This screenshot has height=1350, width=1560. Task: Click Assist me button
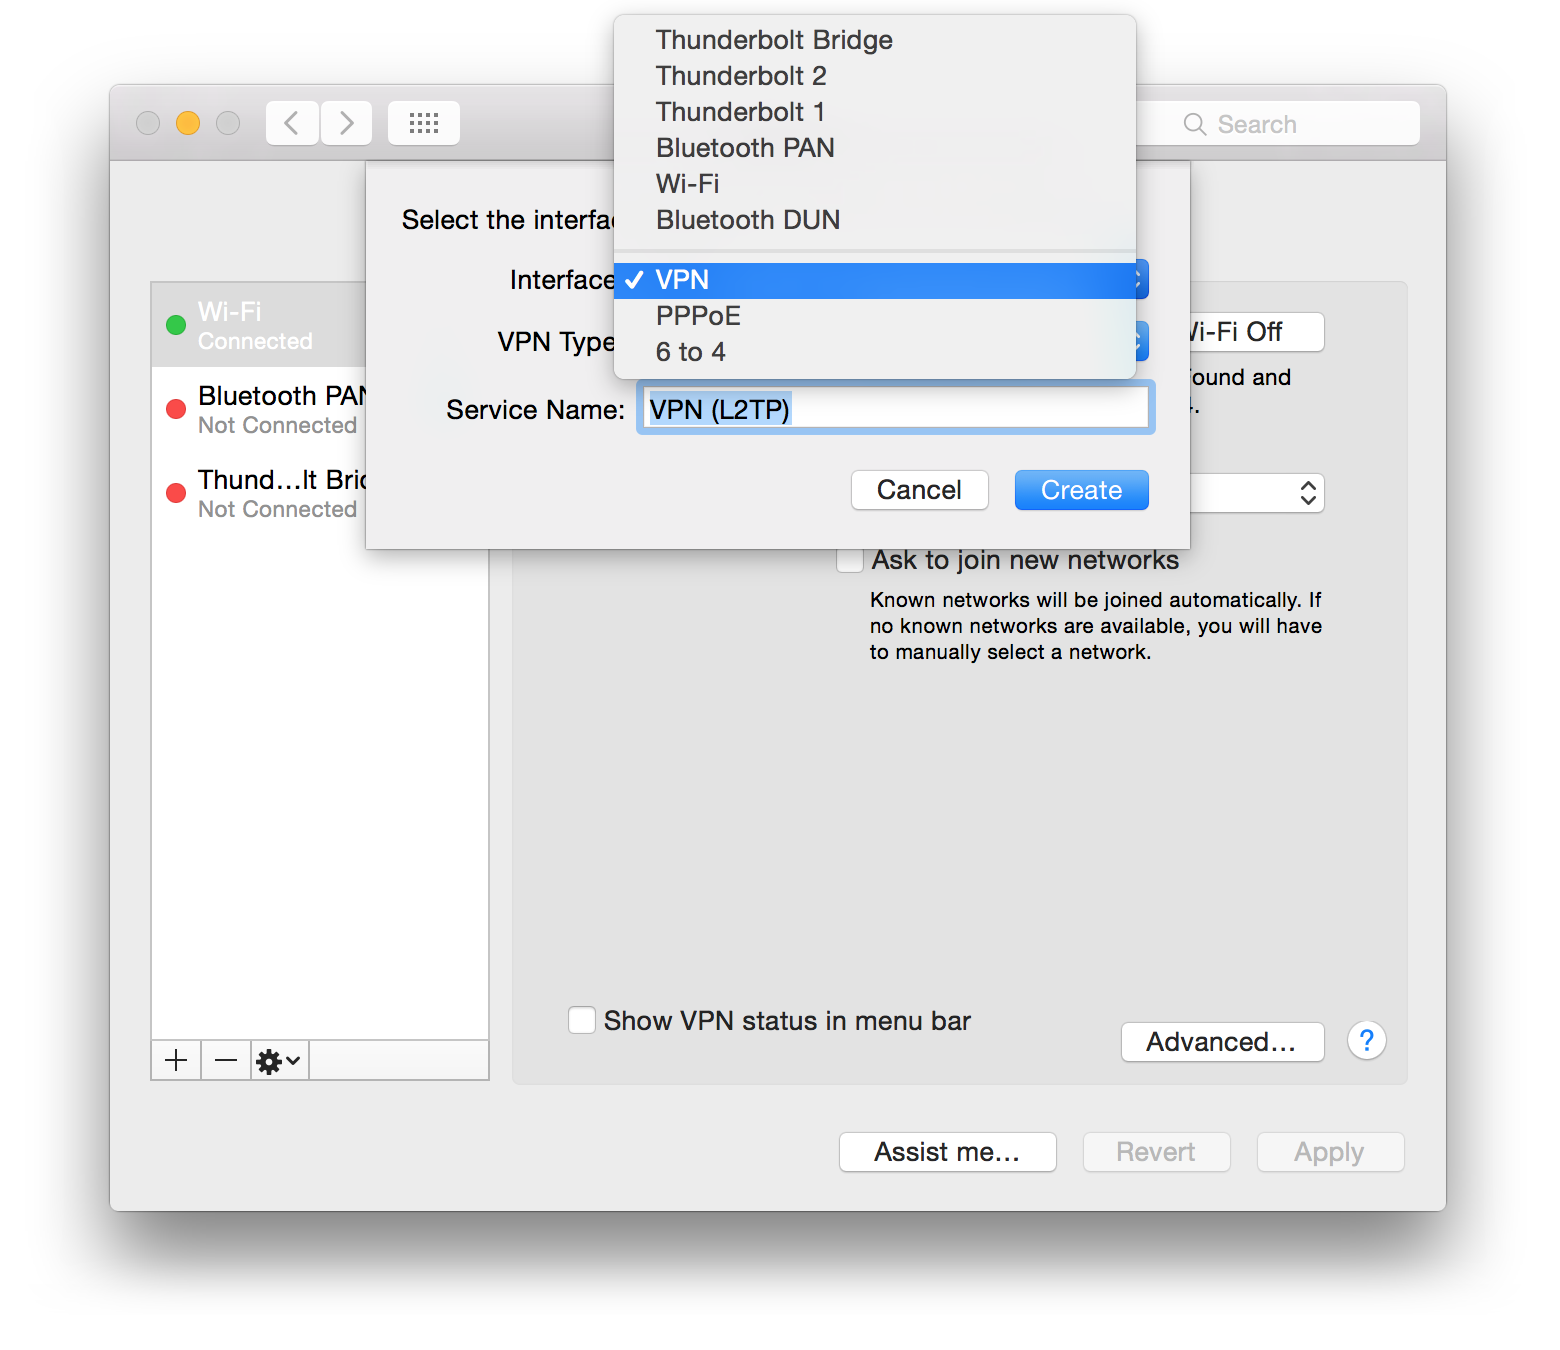click(x=948, y=1152)
